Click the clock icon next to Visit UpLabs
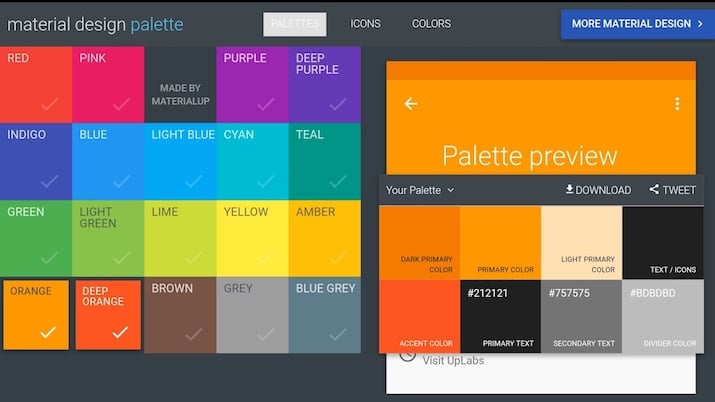Image resolution: width=715 pixels, height=402 pixels. click(407, 356)
